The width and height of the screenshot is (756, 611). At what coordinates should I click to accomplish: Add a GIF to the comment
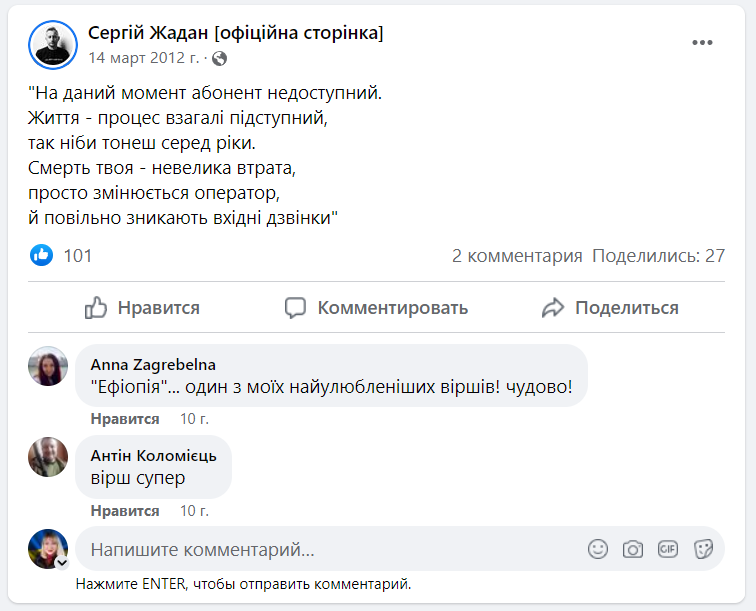668,549
